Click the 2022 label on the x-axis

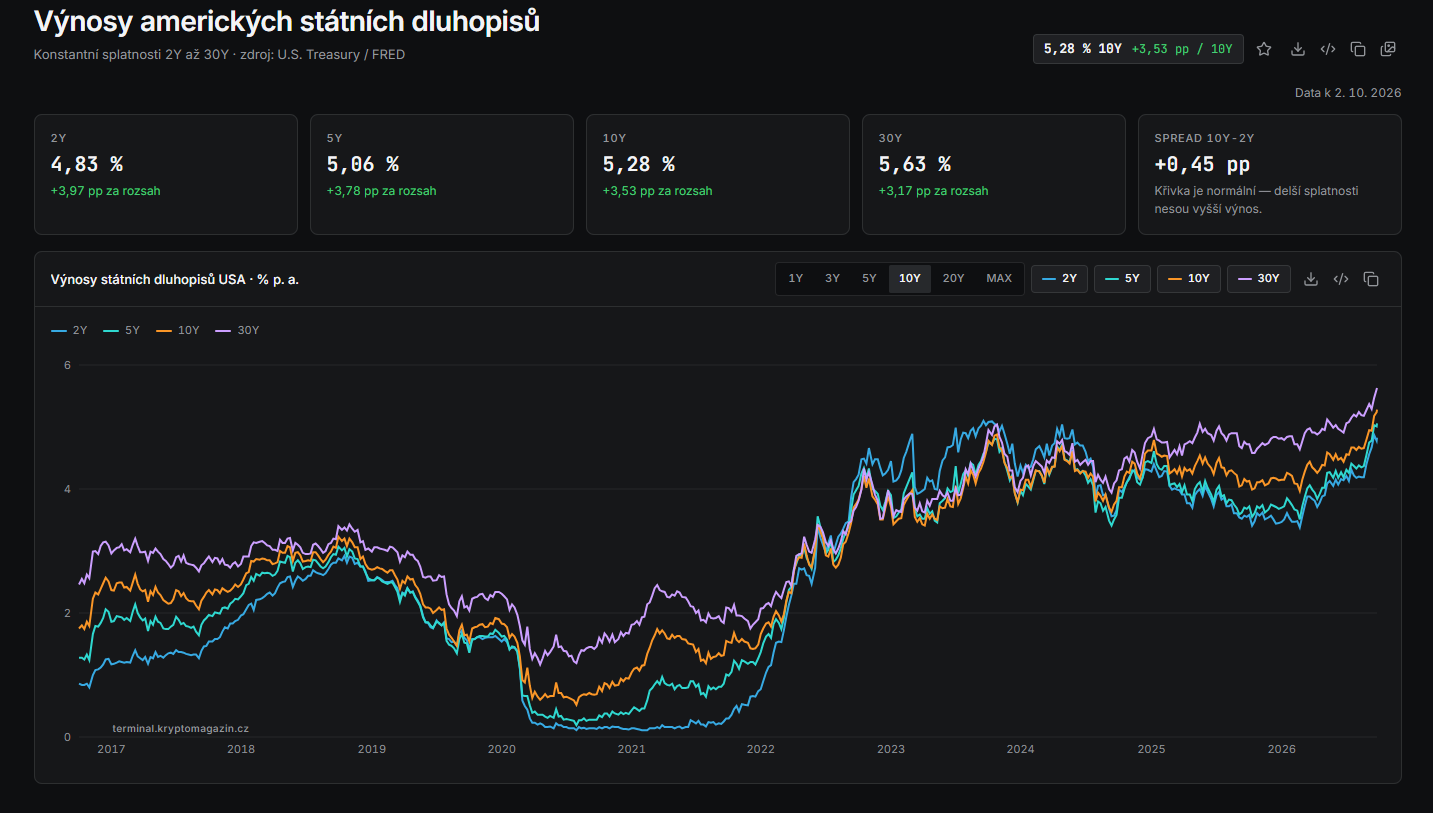pos(760,749)
